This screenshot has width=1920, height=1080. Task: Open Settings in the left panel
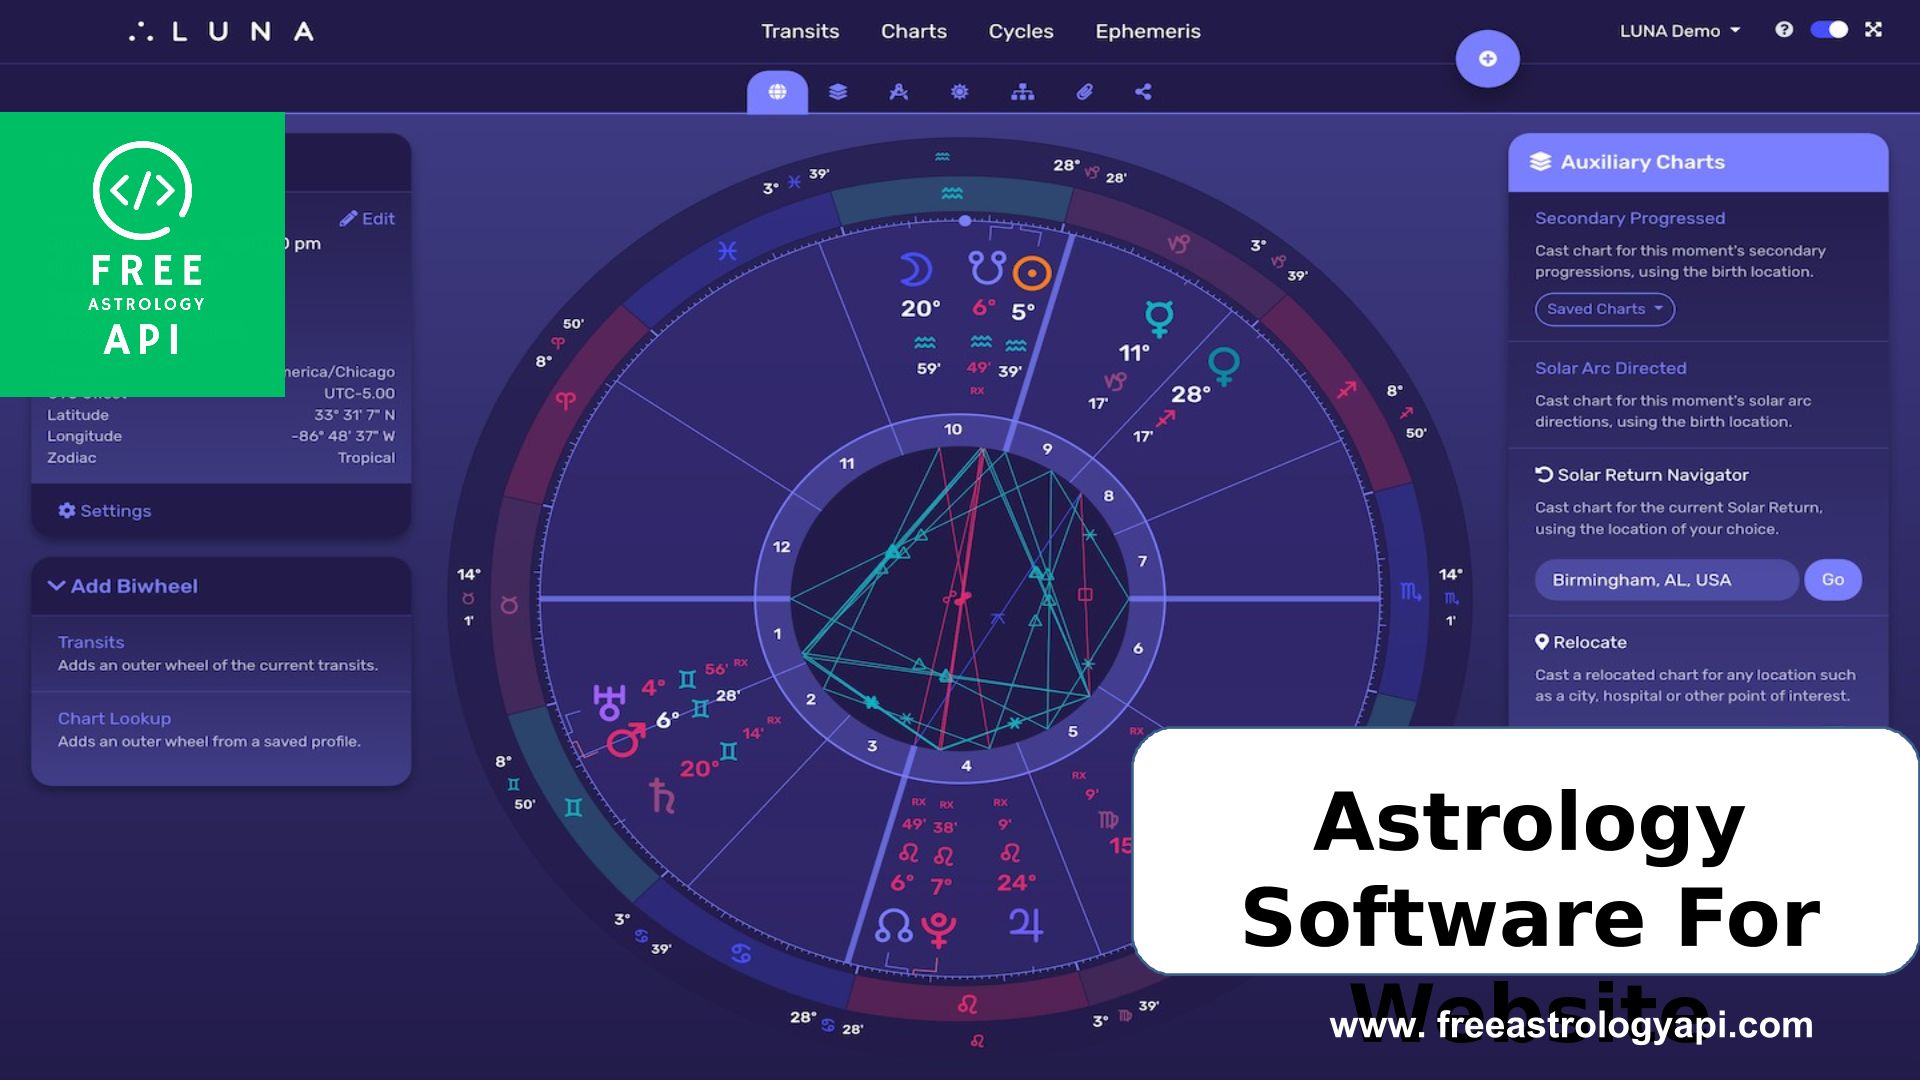tap(105, 511)
